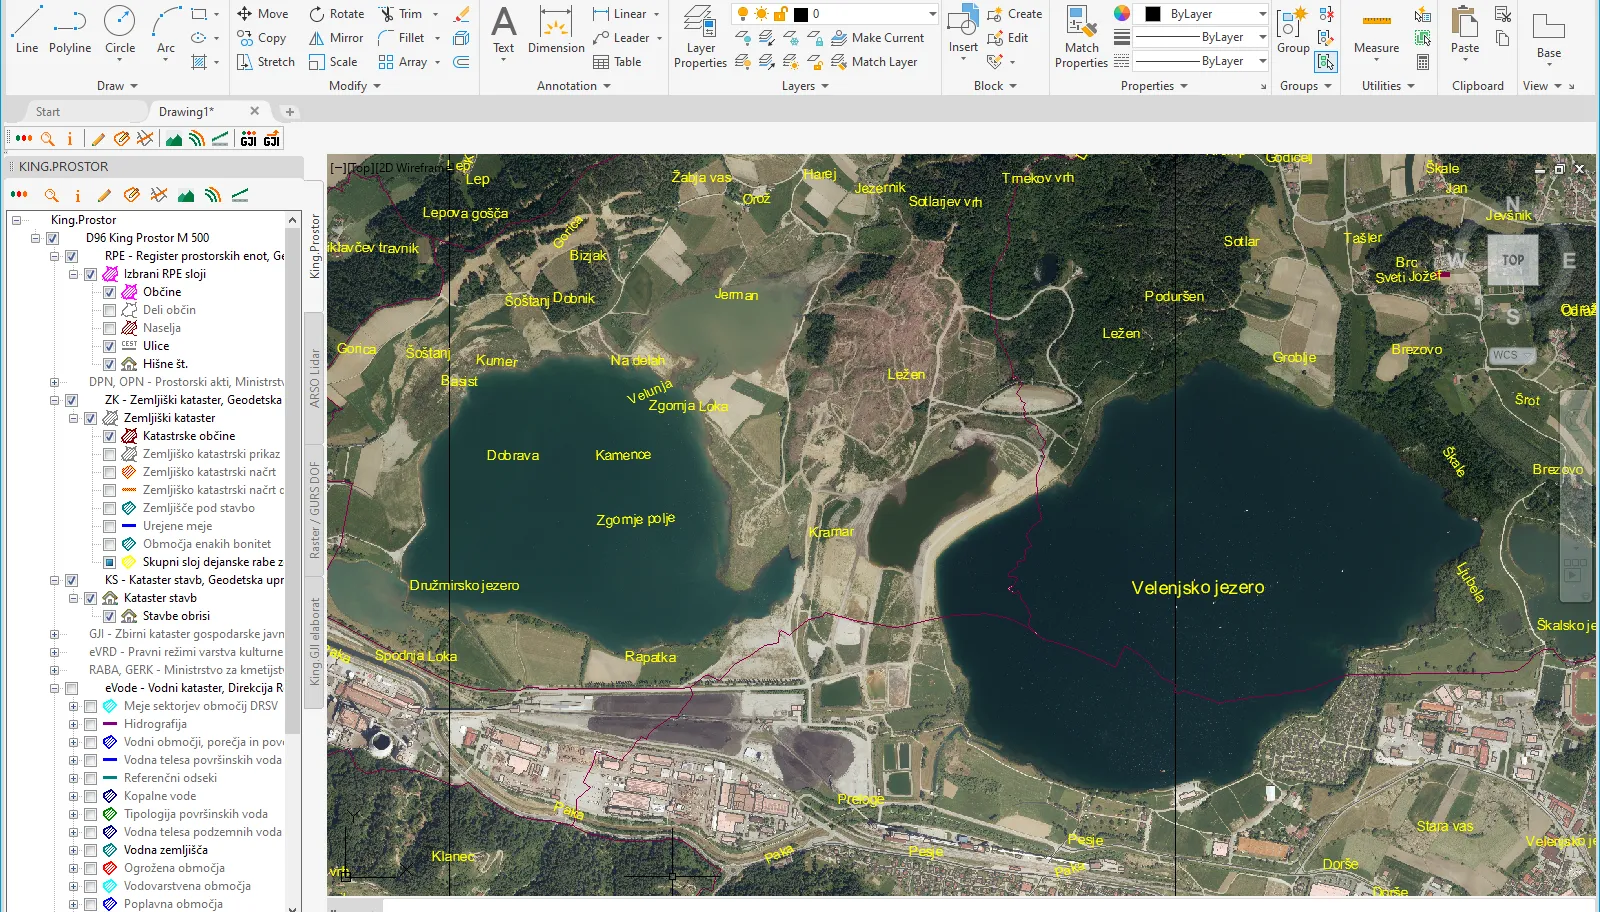This screenshot has height=912, width=1600.
Task: Uncheck the Občine layer checkbox
Action: [110, 293]
